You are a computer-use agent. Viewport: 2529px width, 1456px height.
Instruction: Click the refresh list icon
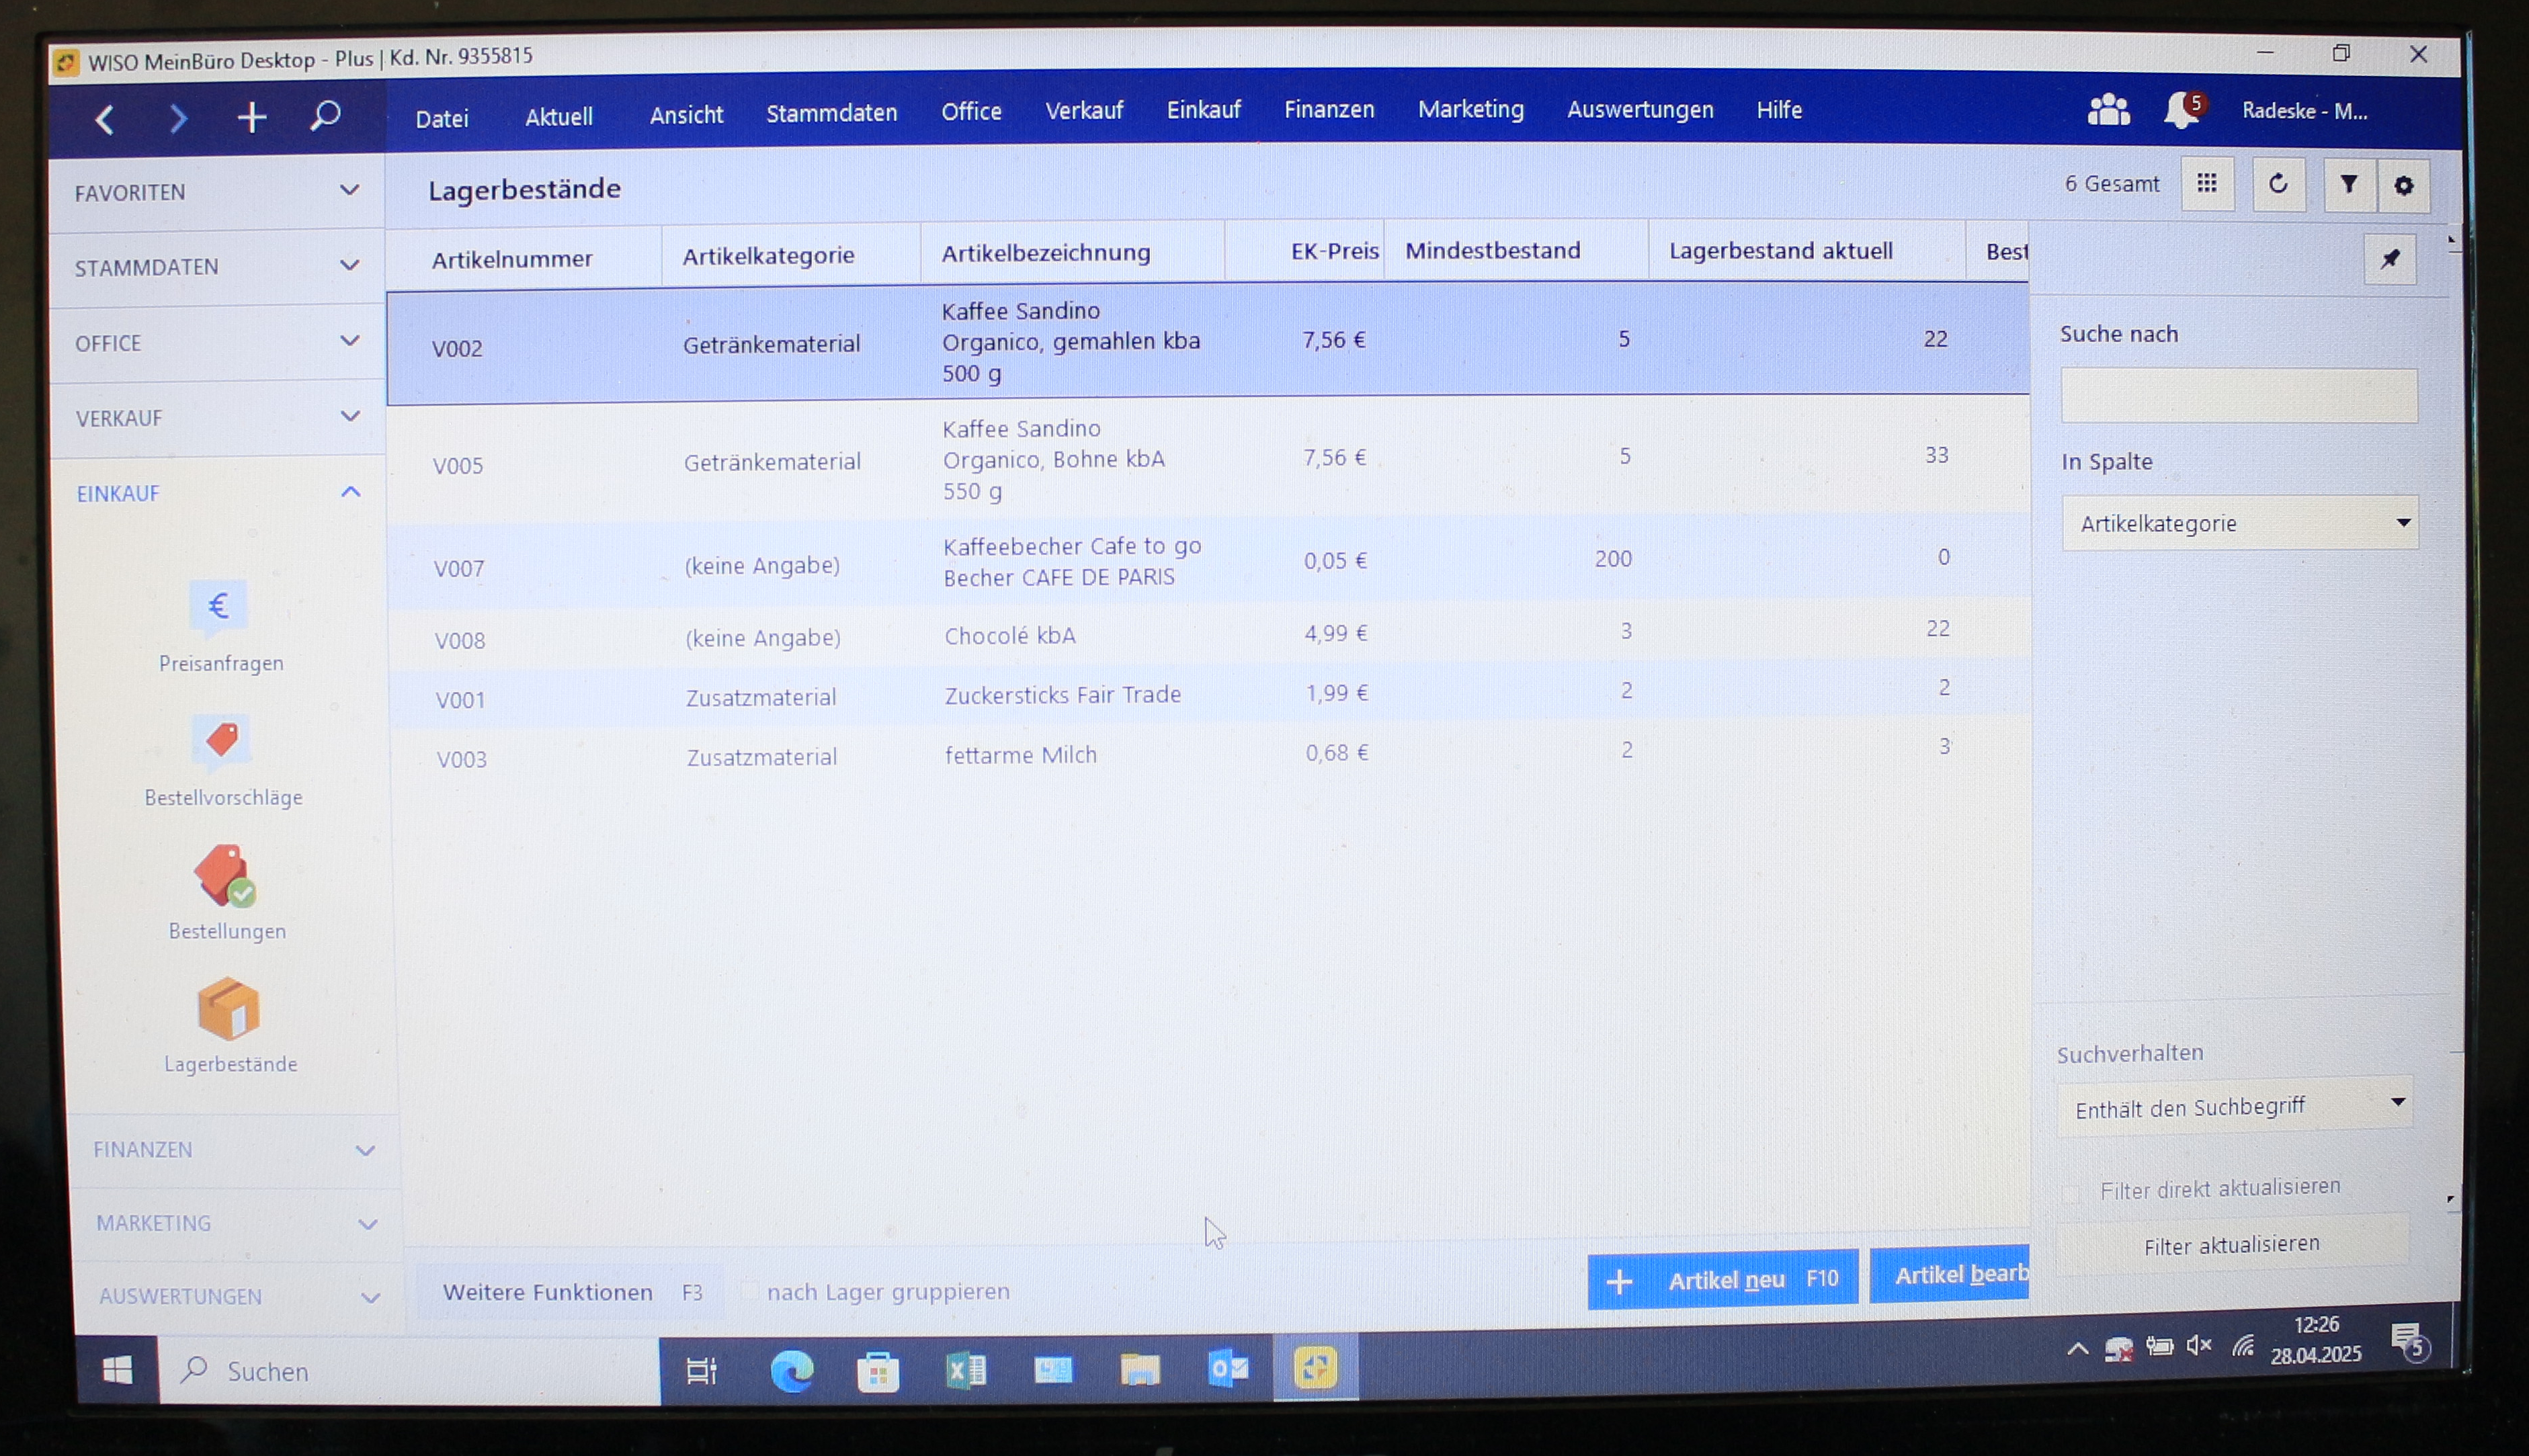[x=2278, y=185]
